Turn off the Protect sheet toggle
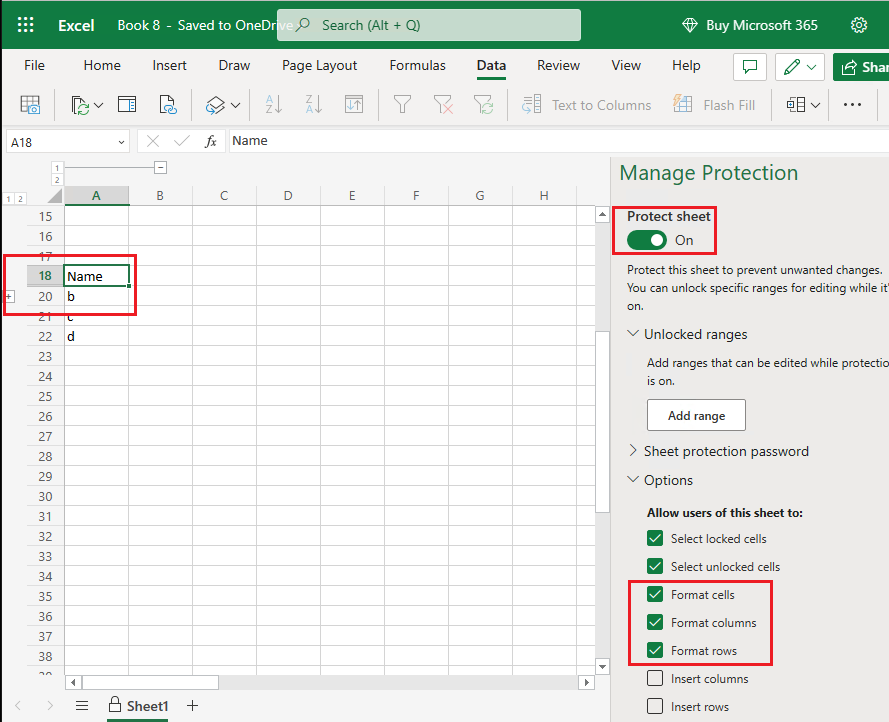This screenshot has height=722, width=889. 646,240
